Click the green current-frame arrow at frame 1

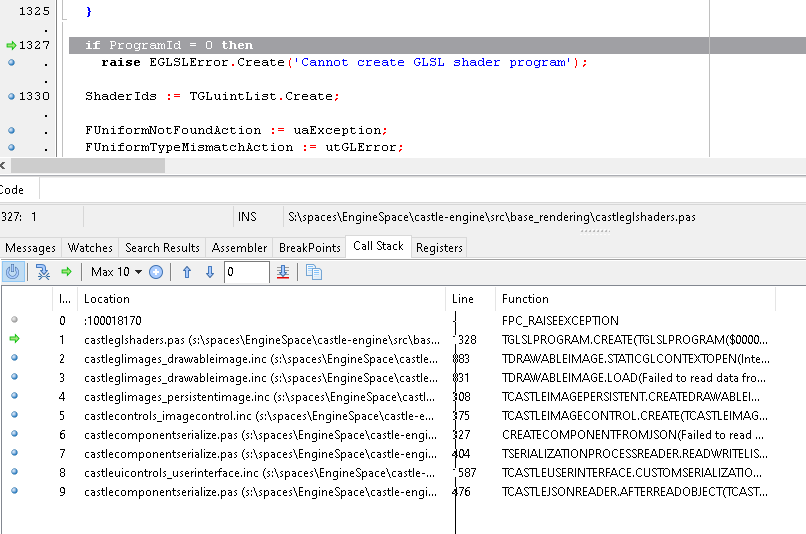14,339
